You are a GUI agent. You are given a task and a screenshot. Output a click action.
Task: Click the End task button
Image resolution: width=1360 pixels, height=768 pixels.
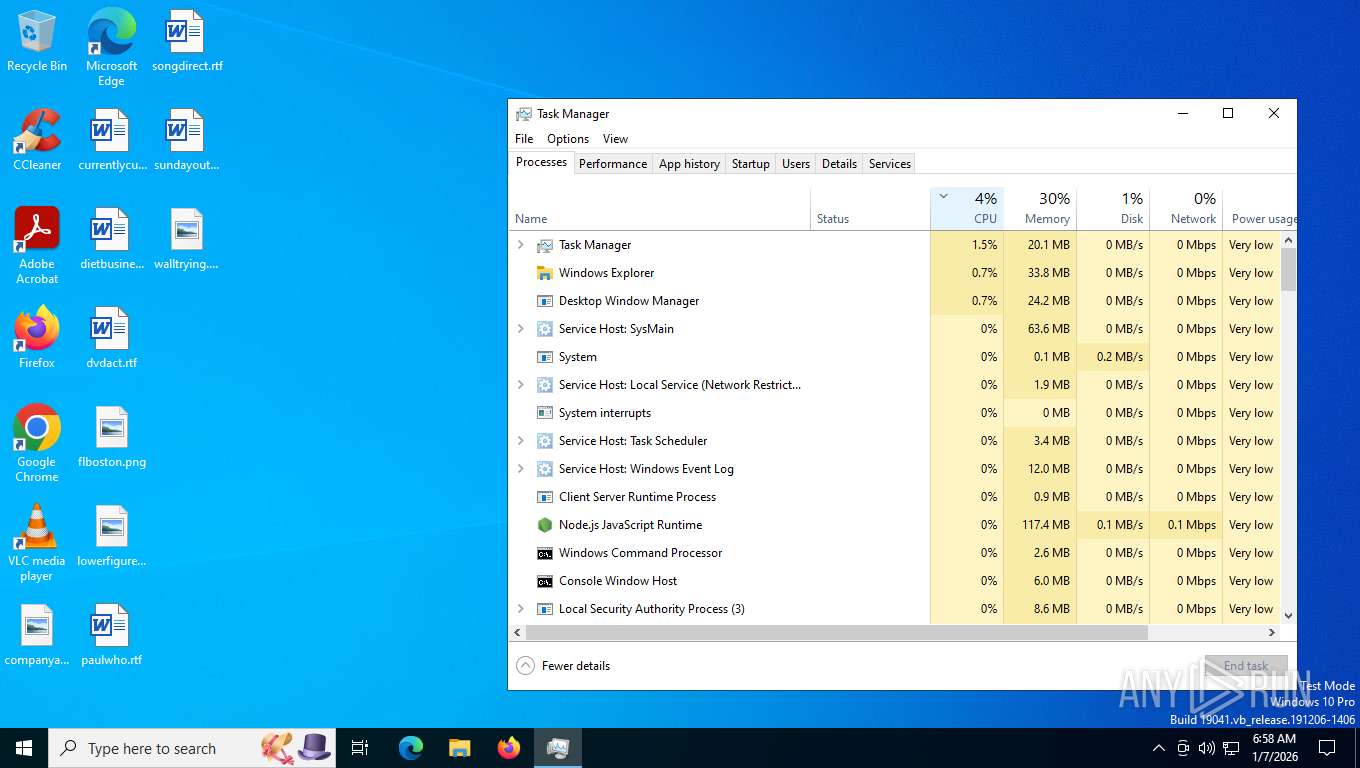point(1246,666)
